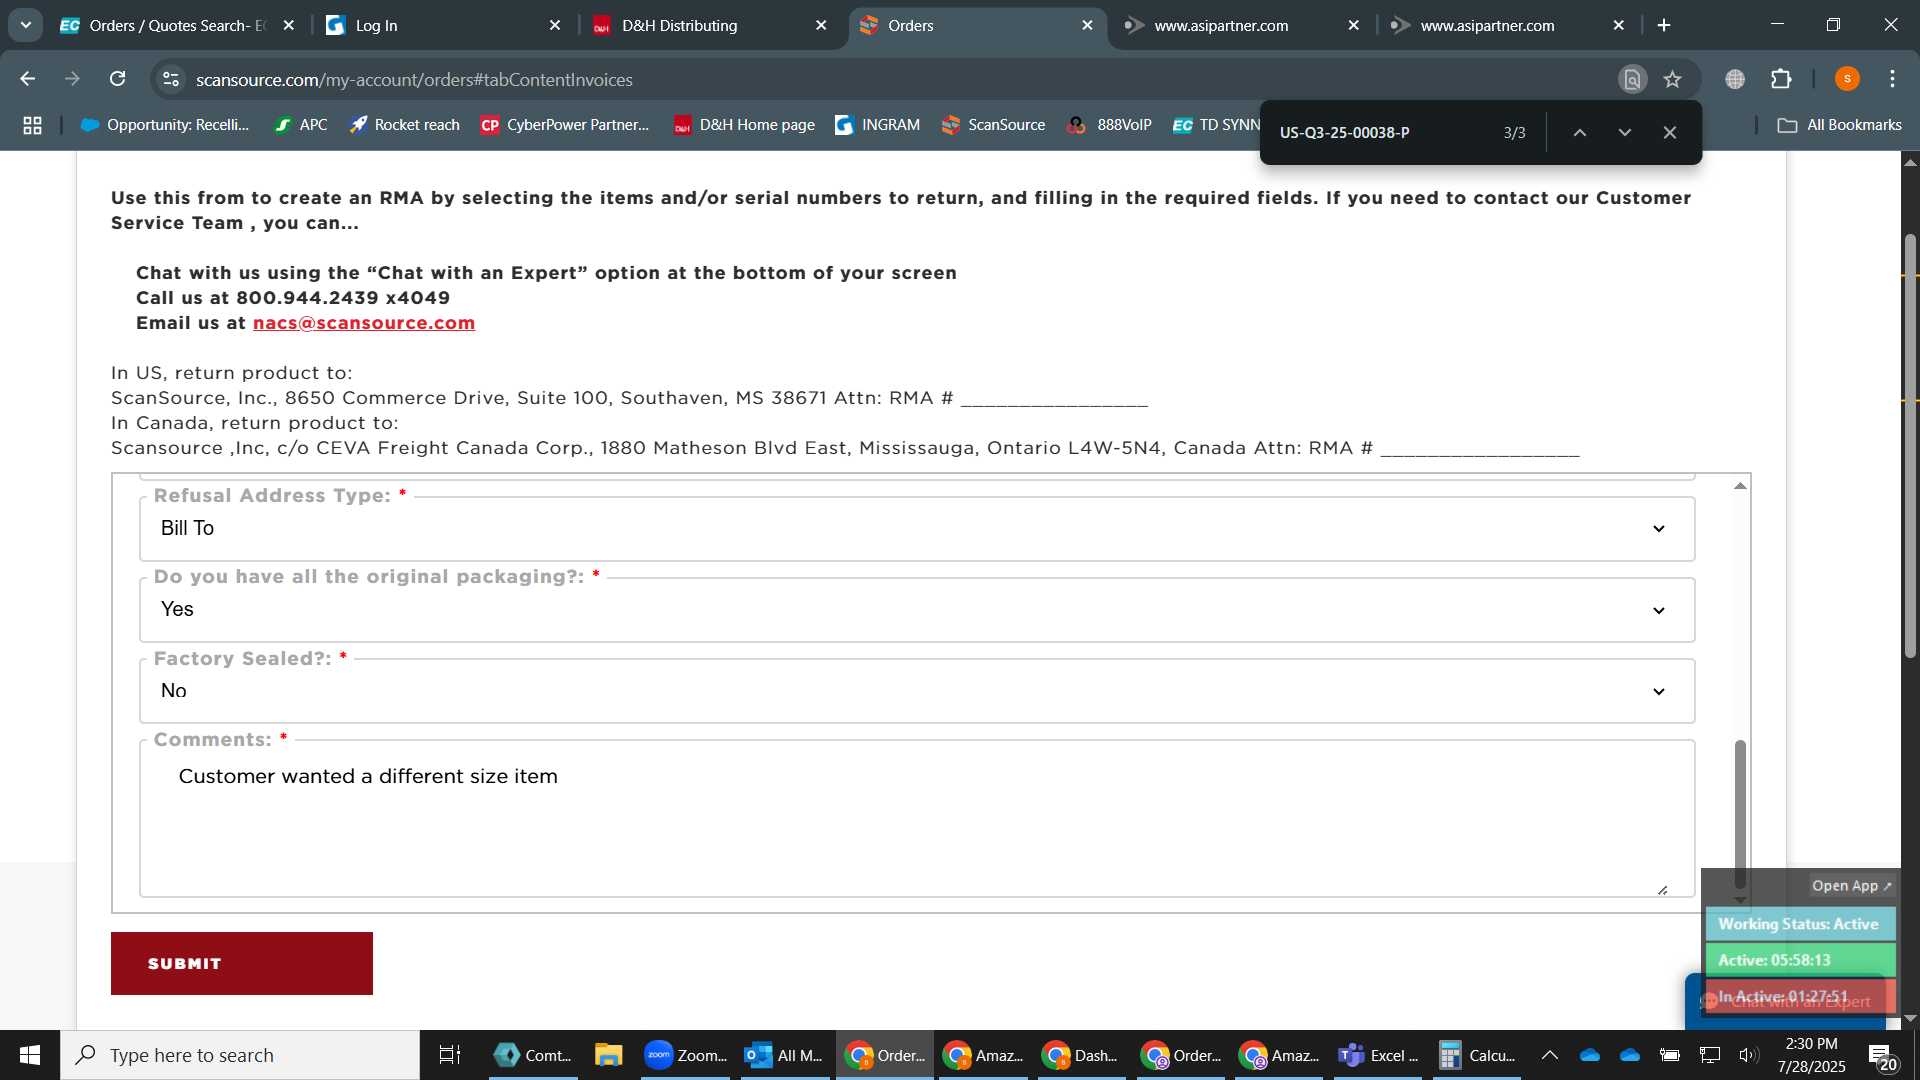Open INGRAM bookmark
The width and height of the screenshot is (1920, 1080).
[878, 125]
